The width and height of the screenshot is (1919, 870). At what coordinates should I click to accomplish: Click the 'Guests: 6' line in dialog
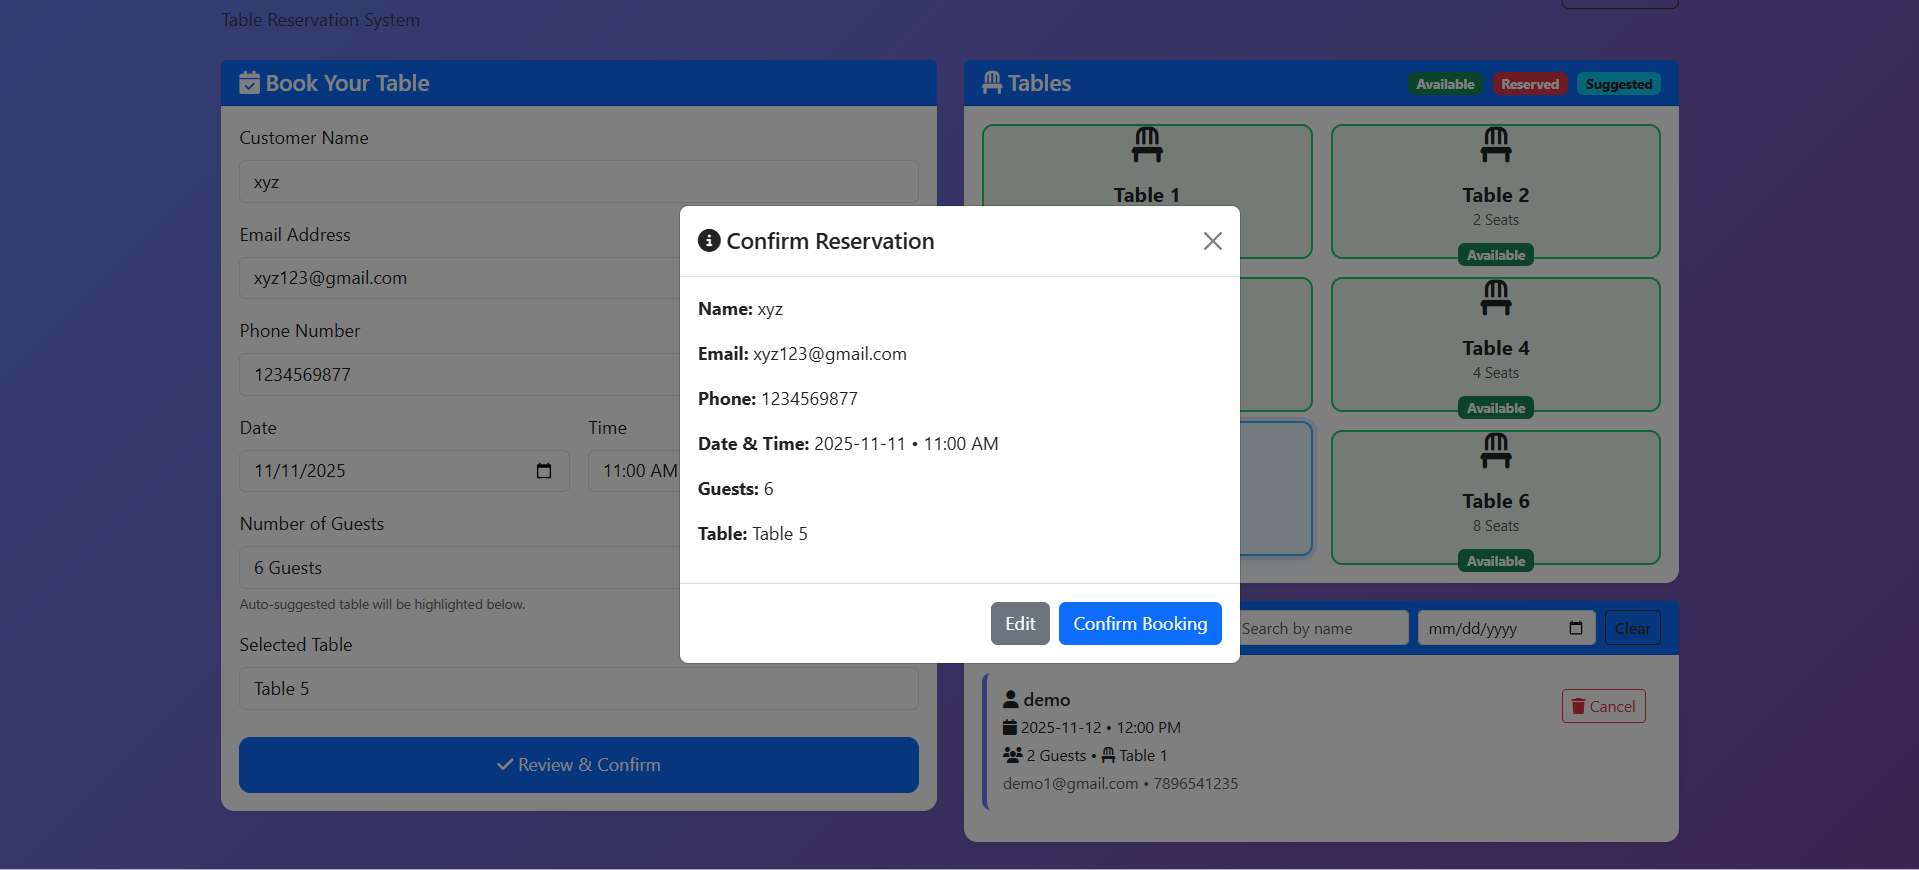[736, 489]
